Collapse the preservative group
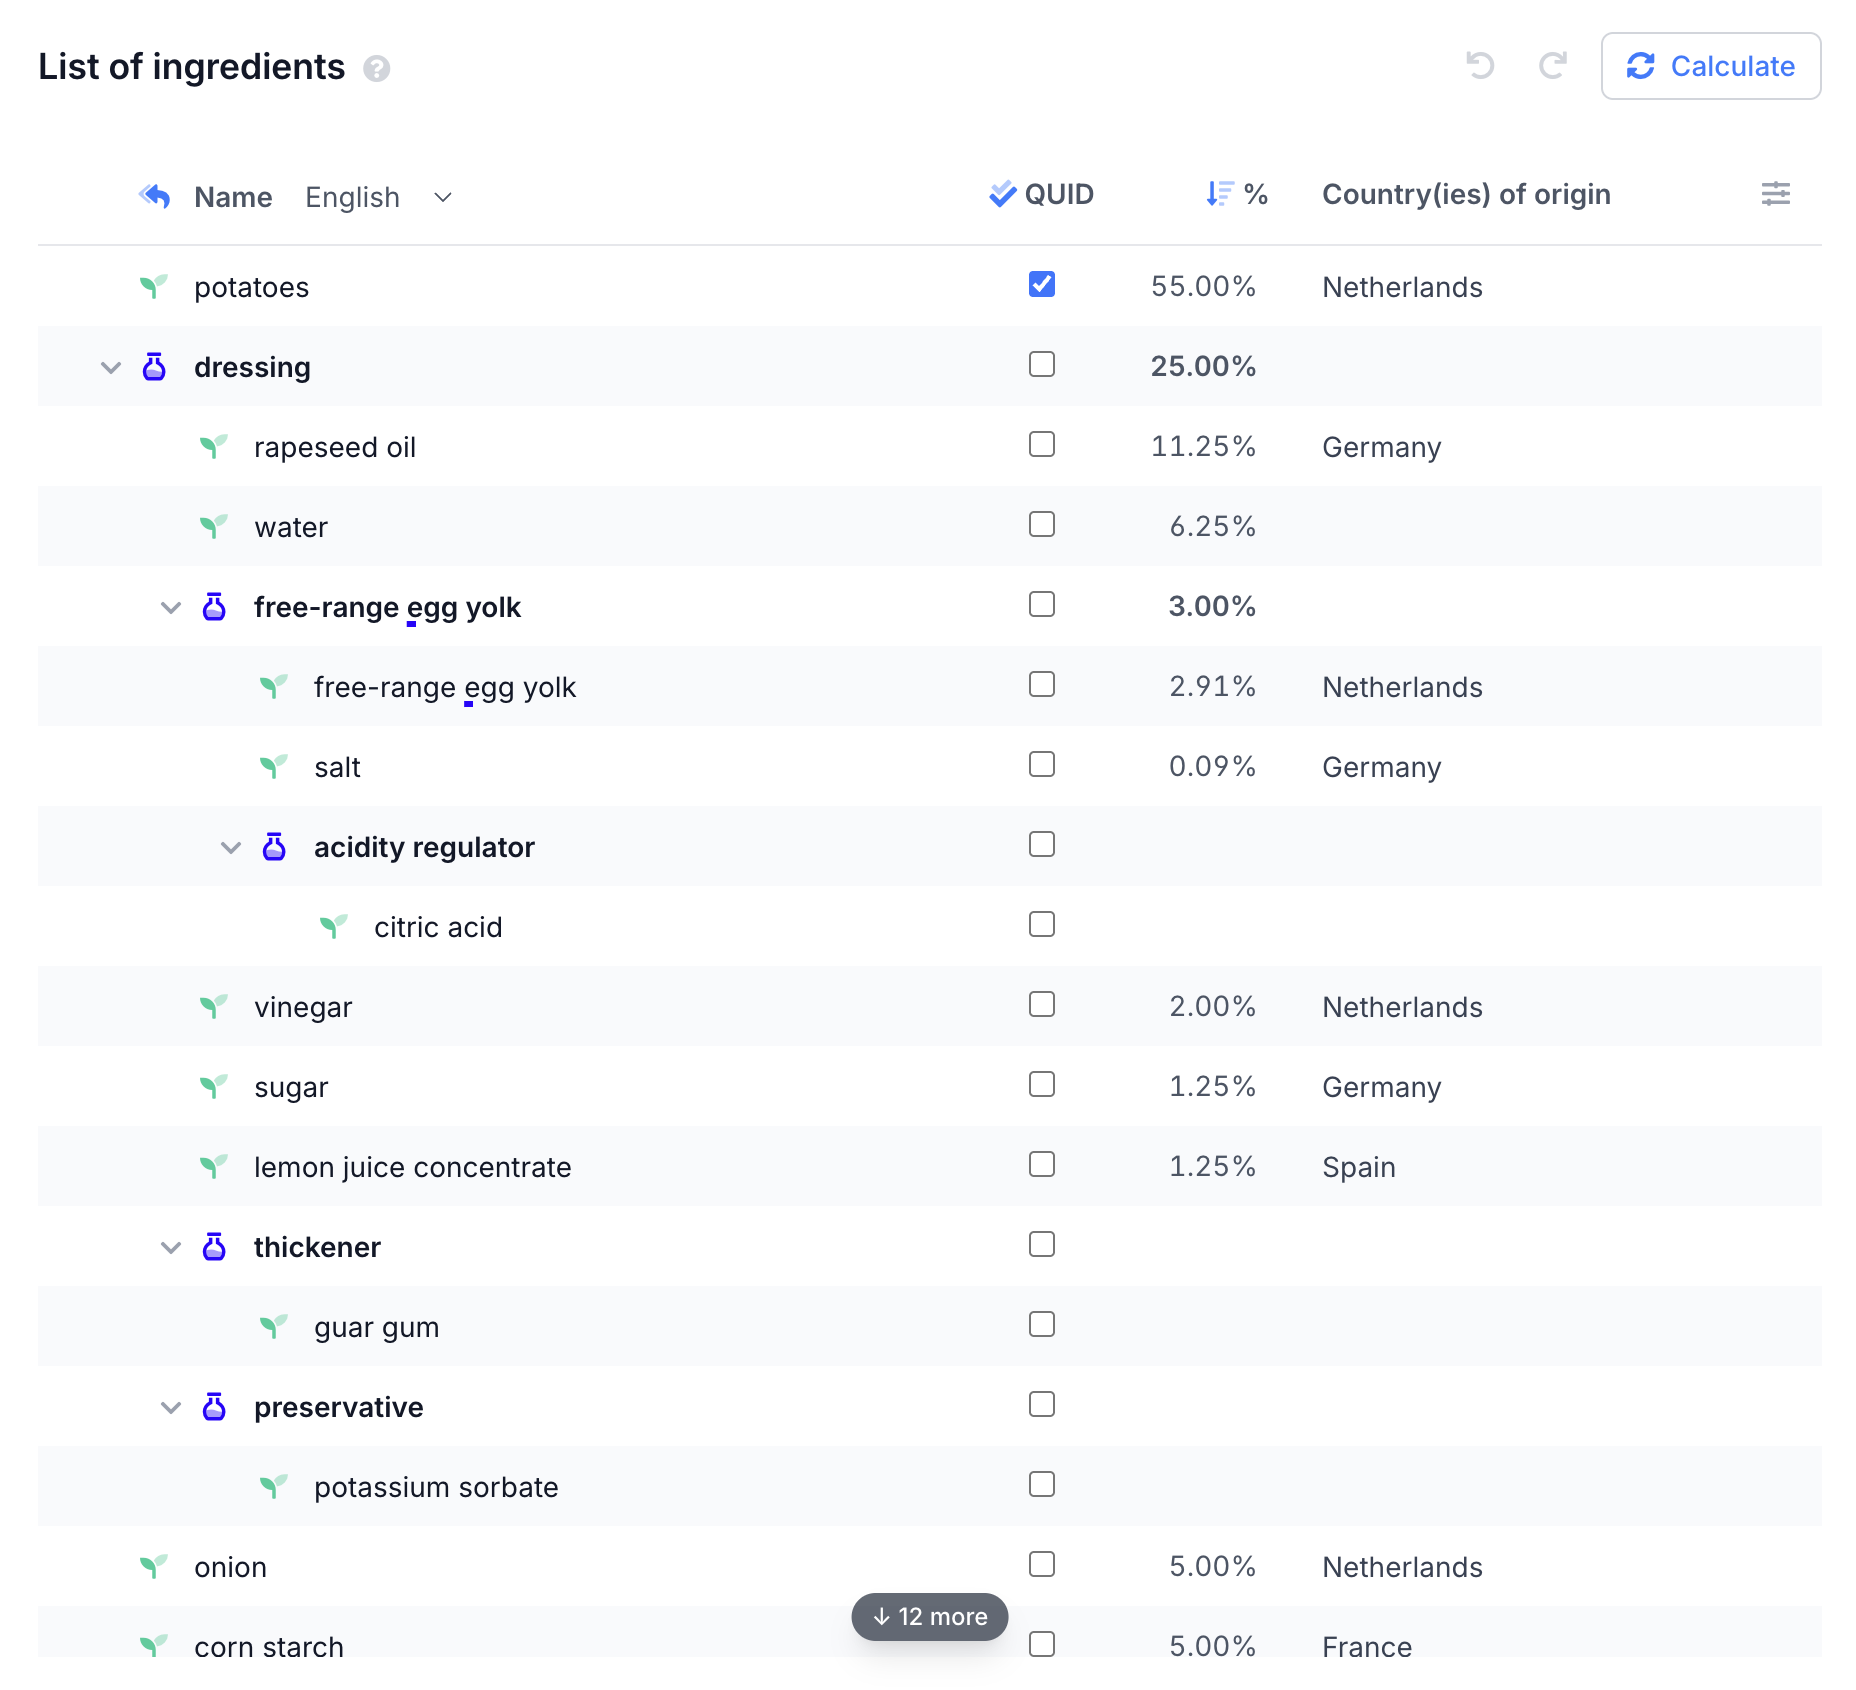This screenshot has height=1690, width=1856. [x=171, y=1408]
